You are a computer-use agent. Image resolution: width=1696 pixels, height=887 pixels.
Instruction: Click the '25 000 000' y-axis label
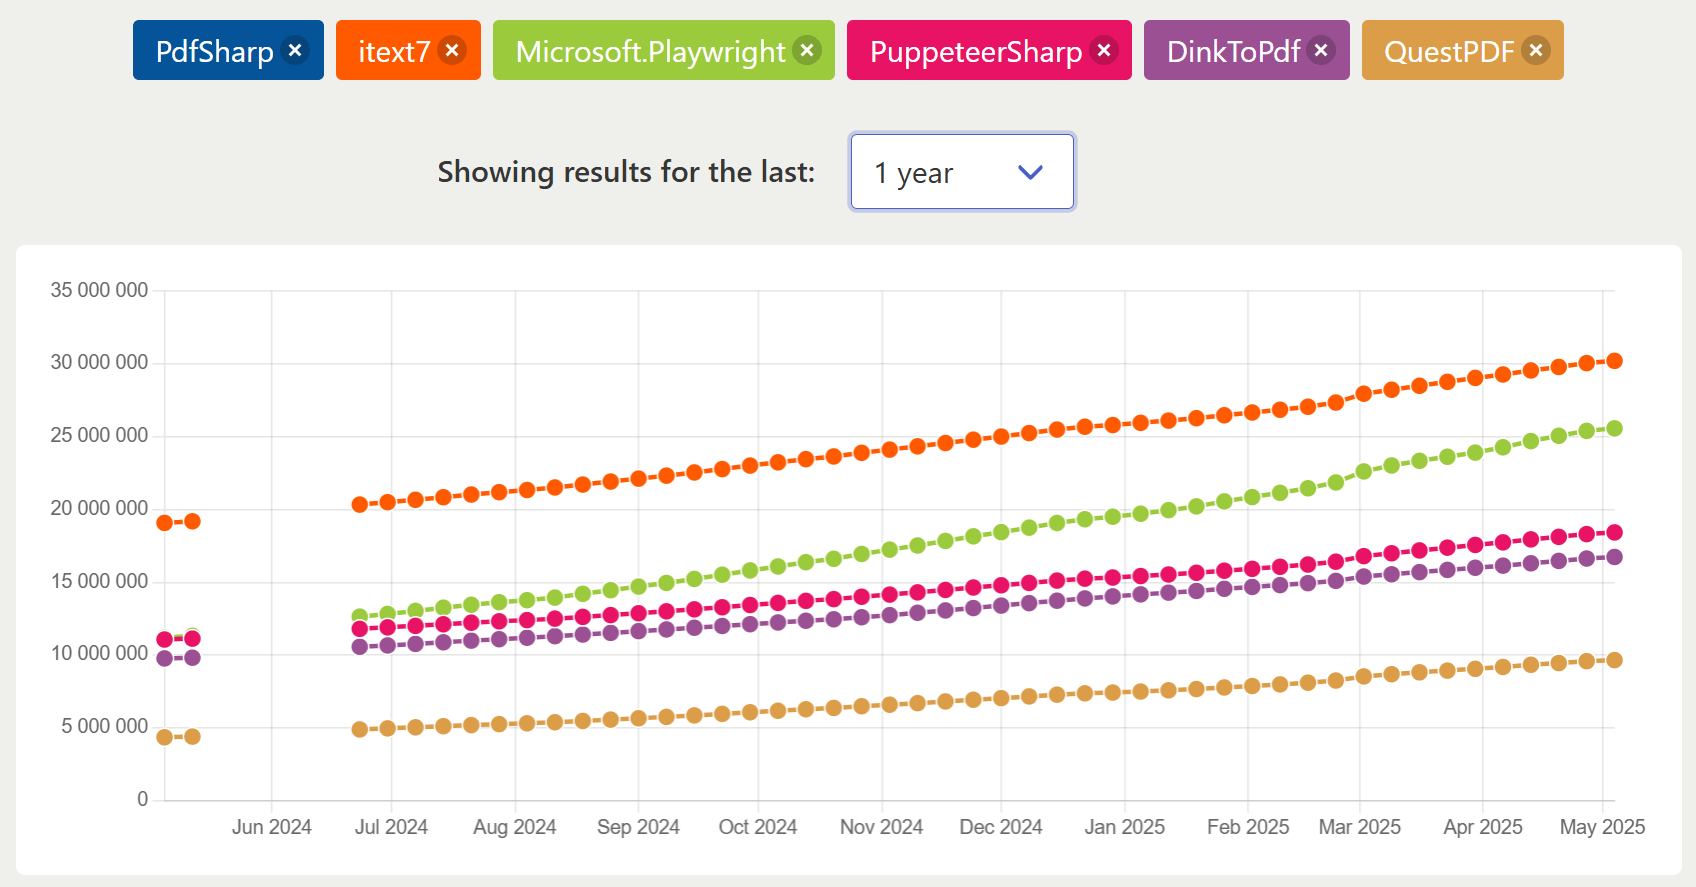[99, 435]
